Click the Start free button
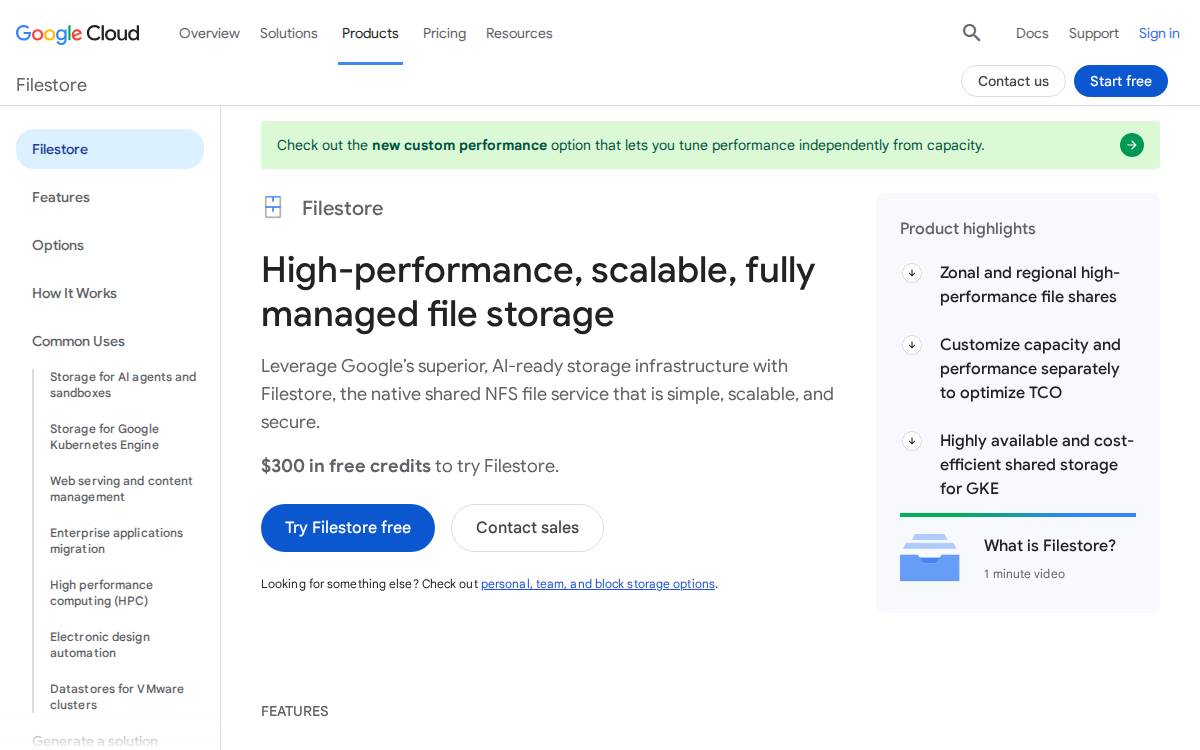Viewport: 1200px width, 750px height. (1121, 81)
